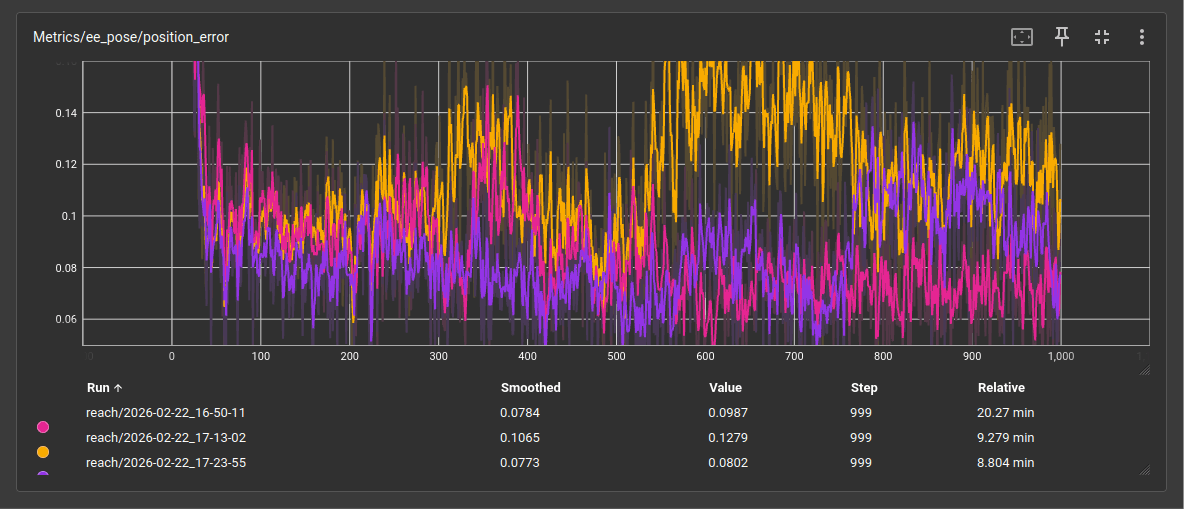Viewport: 1184px width, 509px height.
Task: Sort the table by the Run column
Action: (104, 388)
